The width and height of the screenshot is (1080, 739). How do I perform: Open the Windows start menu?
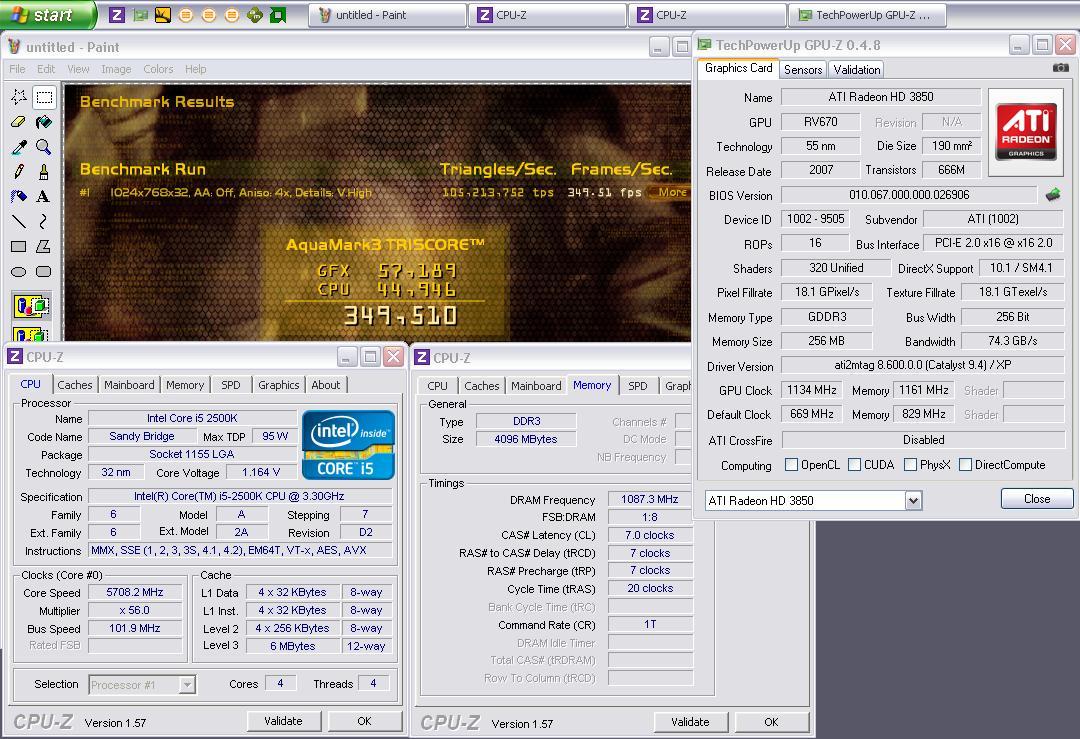point(47,14)
